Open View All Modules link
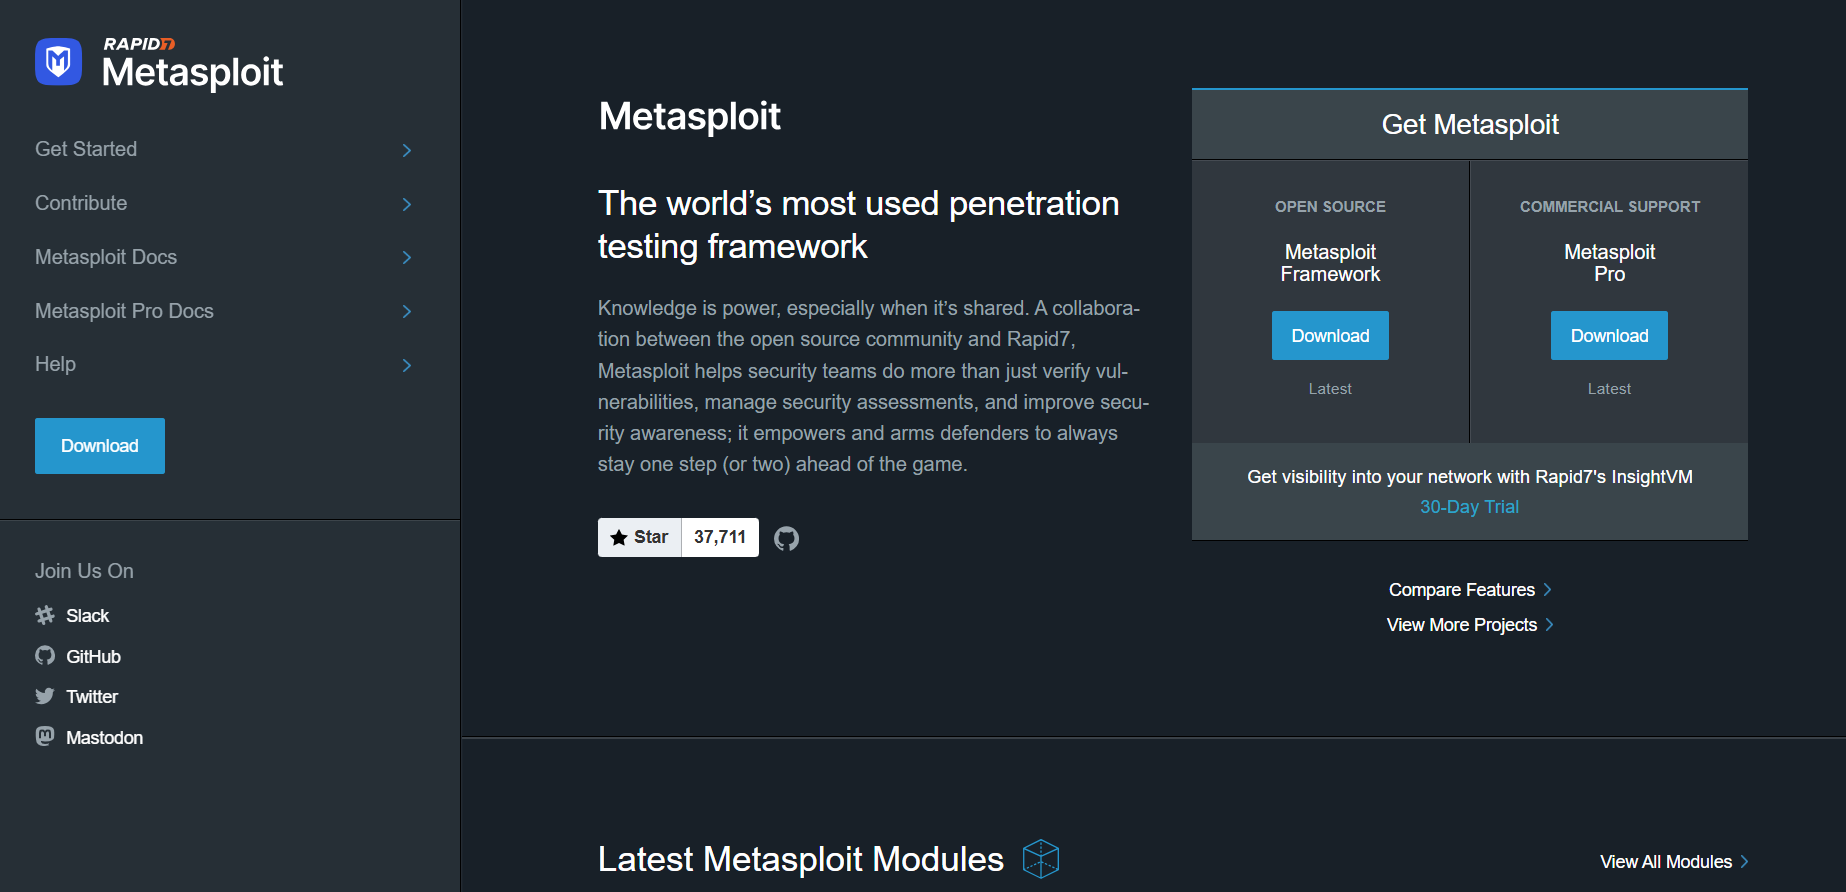The width and height of the screenshot is (1846, 892). click(1666, 862)
